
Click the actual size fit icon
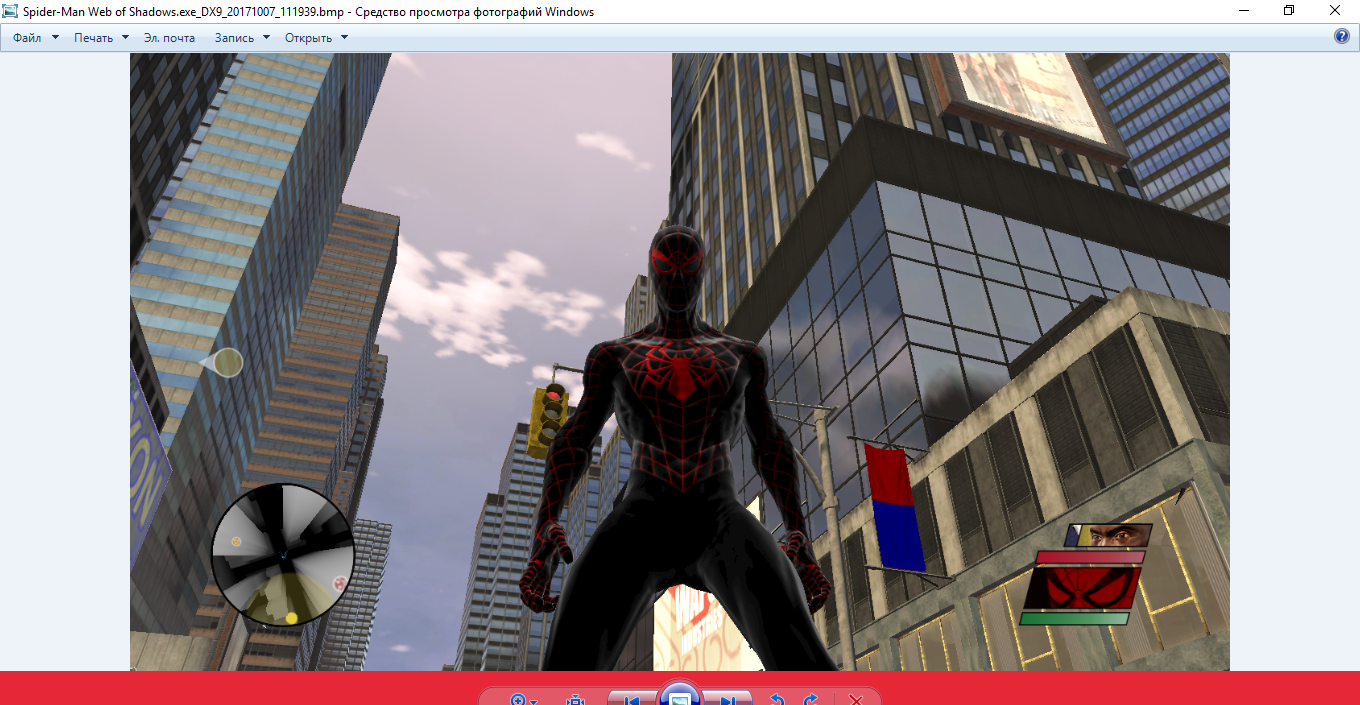pyautogui.click(x=575, y=699)
